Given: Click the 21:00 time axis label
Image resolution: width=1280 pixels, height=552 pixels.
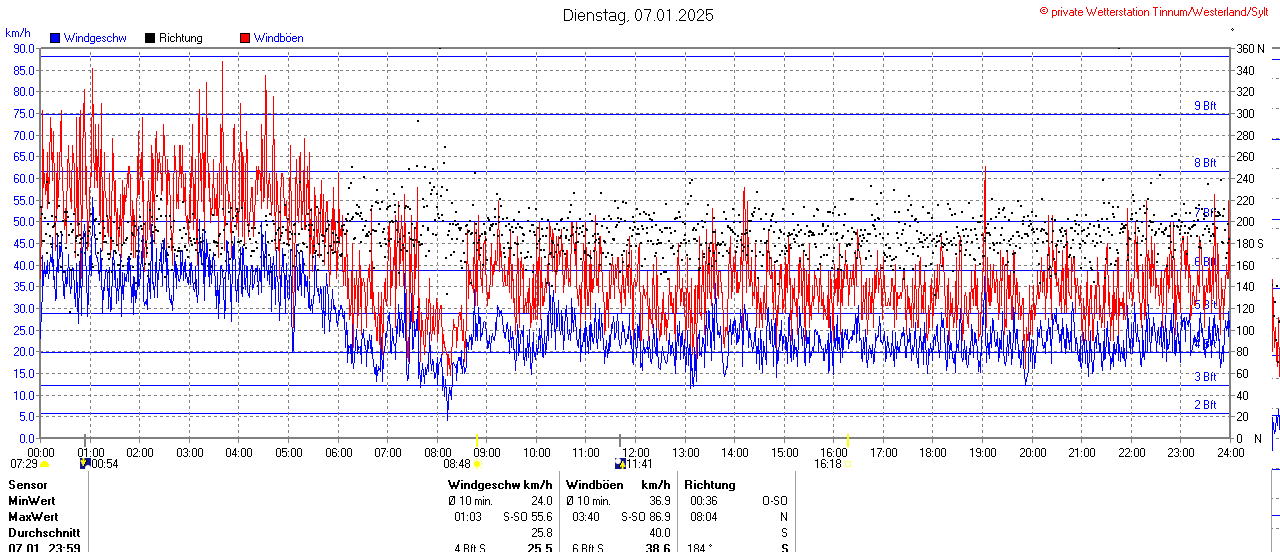Looking at the screenshot, I should click(x=1082, y=452).
